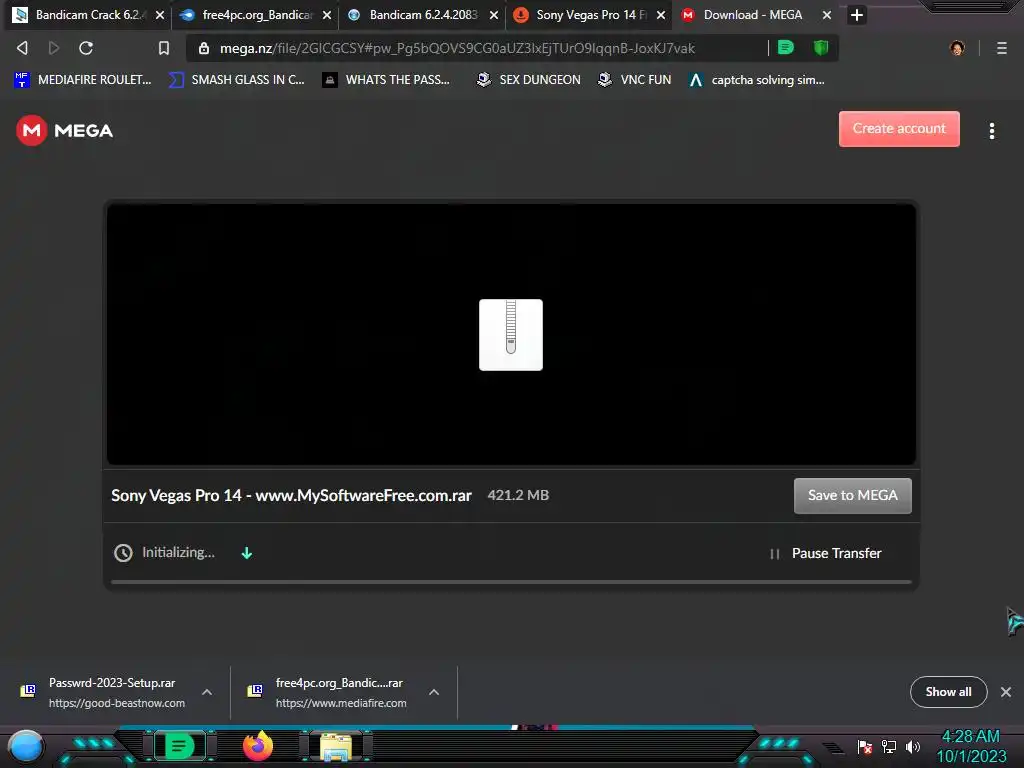The height and width of the screenshot is (768, 1024).
Task: Click the Create account button
Action: [899, 129]
